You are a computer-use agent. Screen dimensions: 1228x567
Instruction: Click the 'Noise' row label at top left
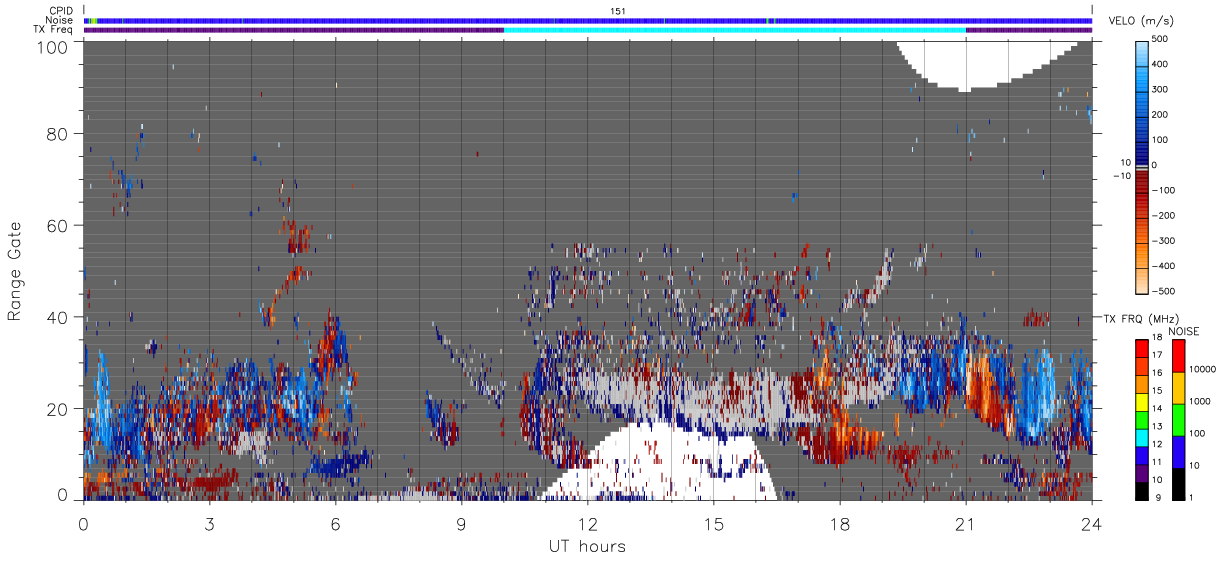tap(60, 20)
